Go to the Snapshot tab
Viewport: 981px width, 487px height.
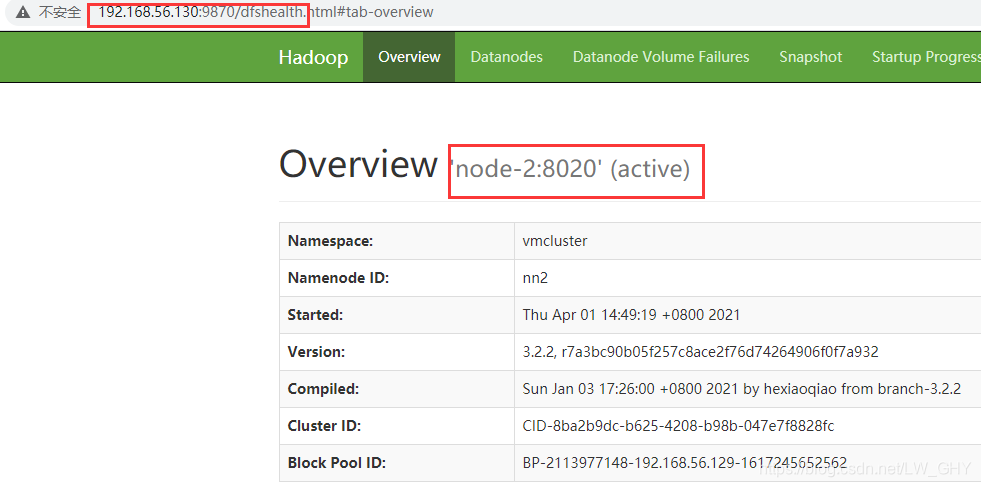click(811, 57)
